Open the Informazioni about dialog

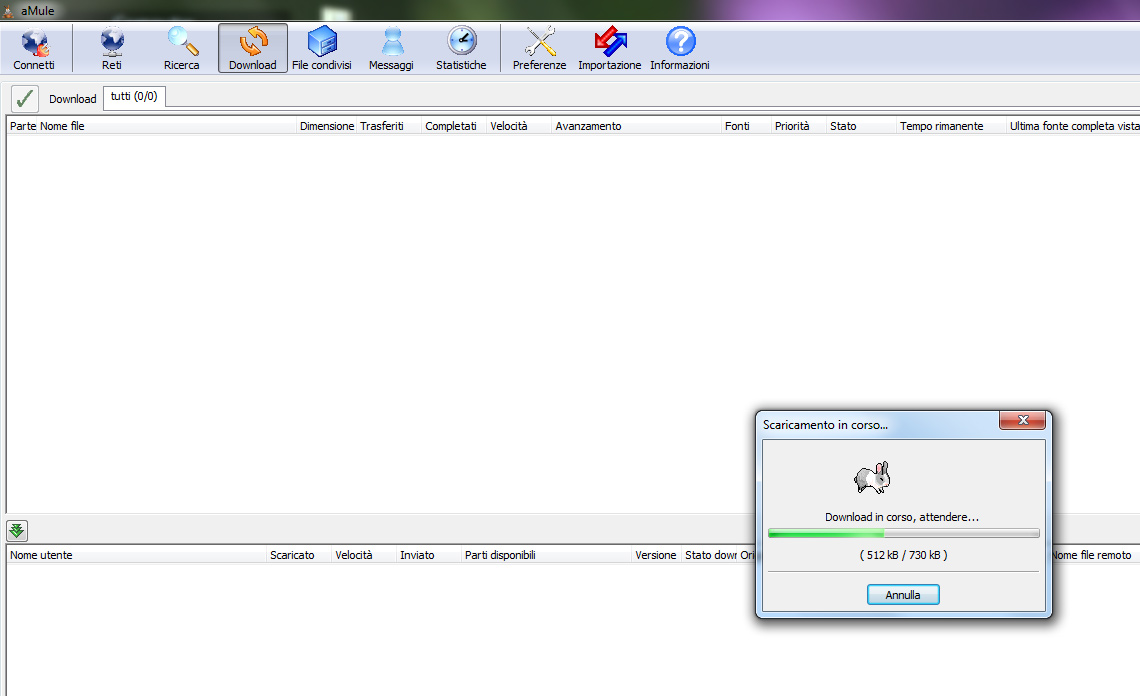point(680,49)
